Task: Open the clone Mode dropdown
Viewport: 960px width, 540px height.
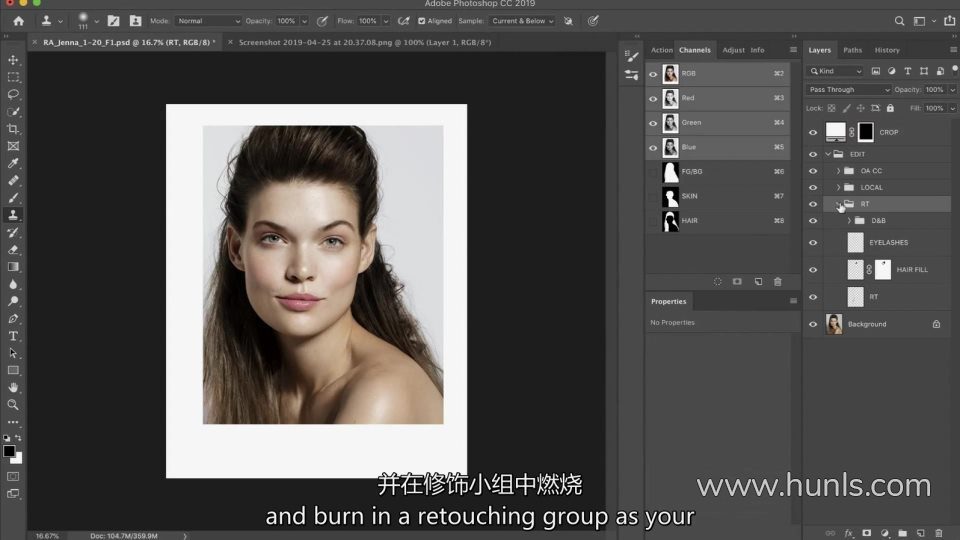Action: (208, 21)
